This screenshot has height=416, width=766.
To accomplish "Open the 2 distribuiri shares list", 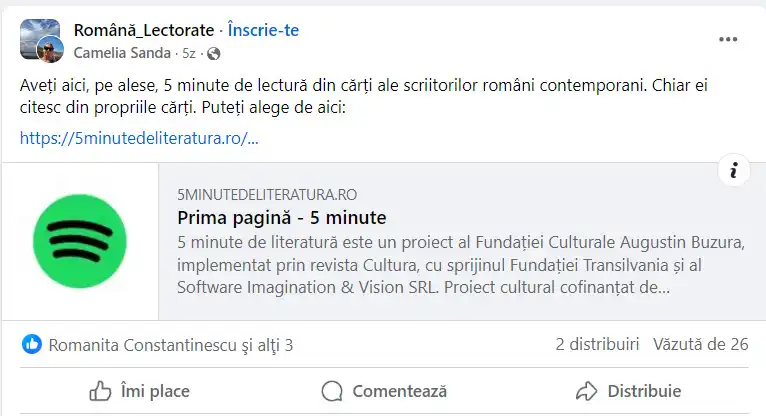I will coord(597,344).
